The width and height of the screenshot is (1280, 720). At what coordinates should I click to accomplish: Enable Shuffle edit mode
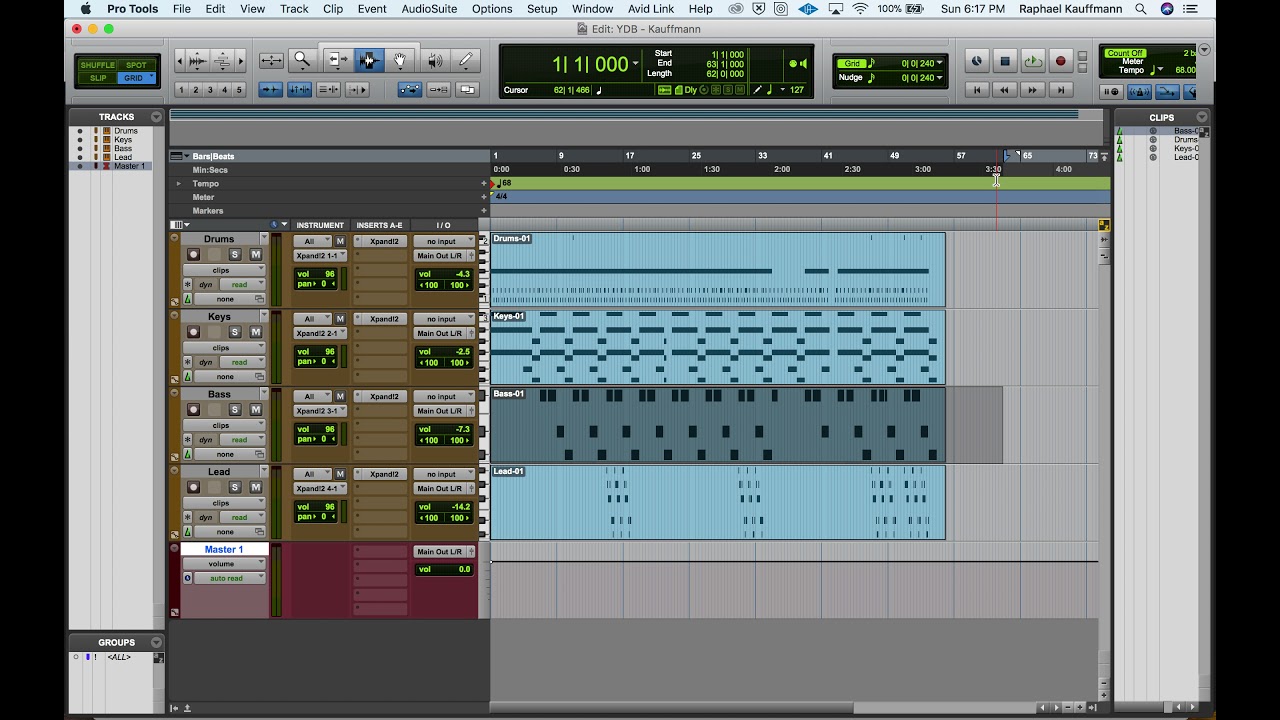point(98,66)
